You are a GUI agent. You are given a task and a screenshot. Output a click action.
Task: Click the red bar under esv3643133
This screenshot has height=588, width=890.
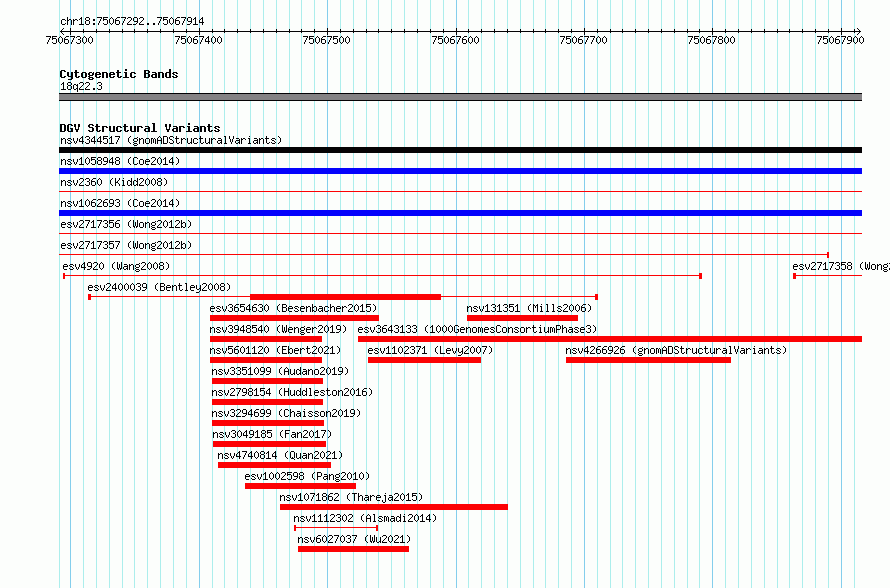pyautogui.click(x=610, y=339)
